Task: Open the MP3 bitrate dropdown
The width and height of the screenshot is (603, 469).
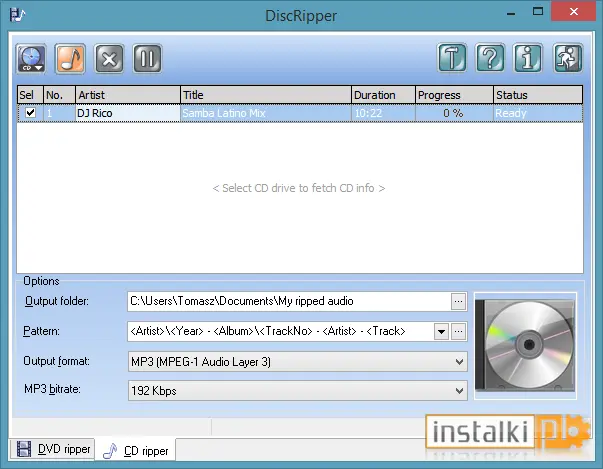Action: click(298, 391)
